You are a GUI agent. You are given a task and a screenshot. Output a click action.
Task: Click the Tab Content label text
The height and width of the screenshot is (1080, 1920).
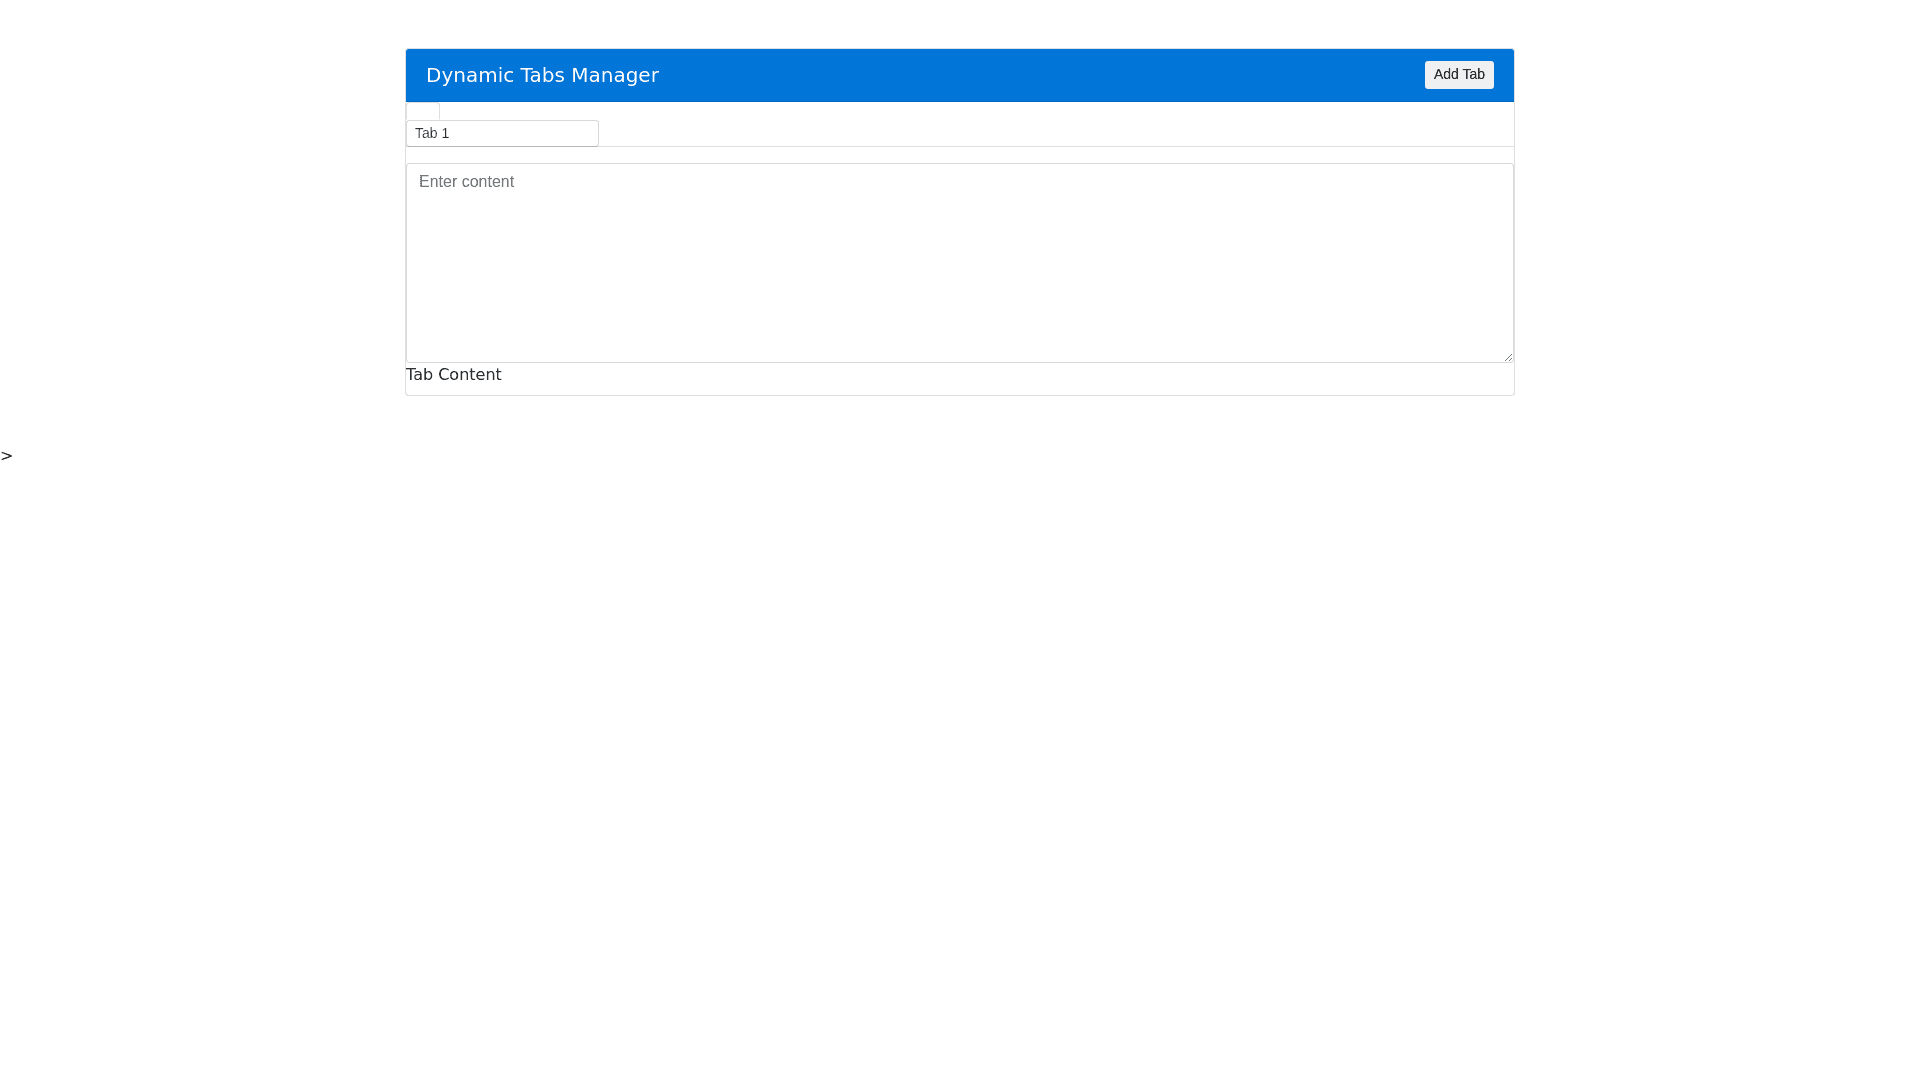tap(453, 375)
